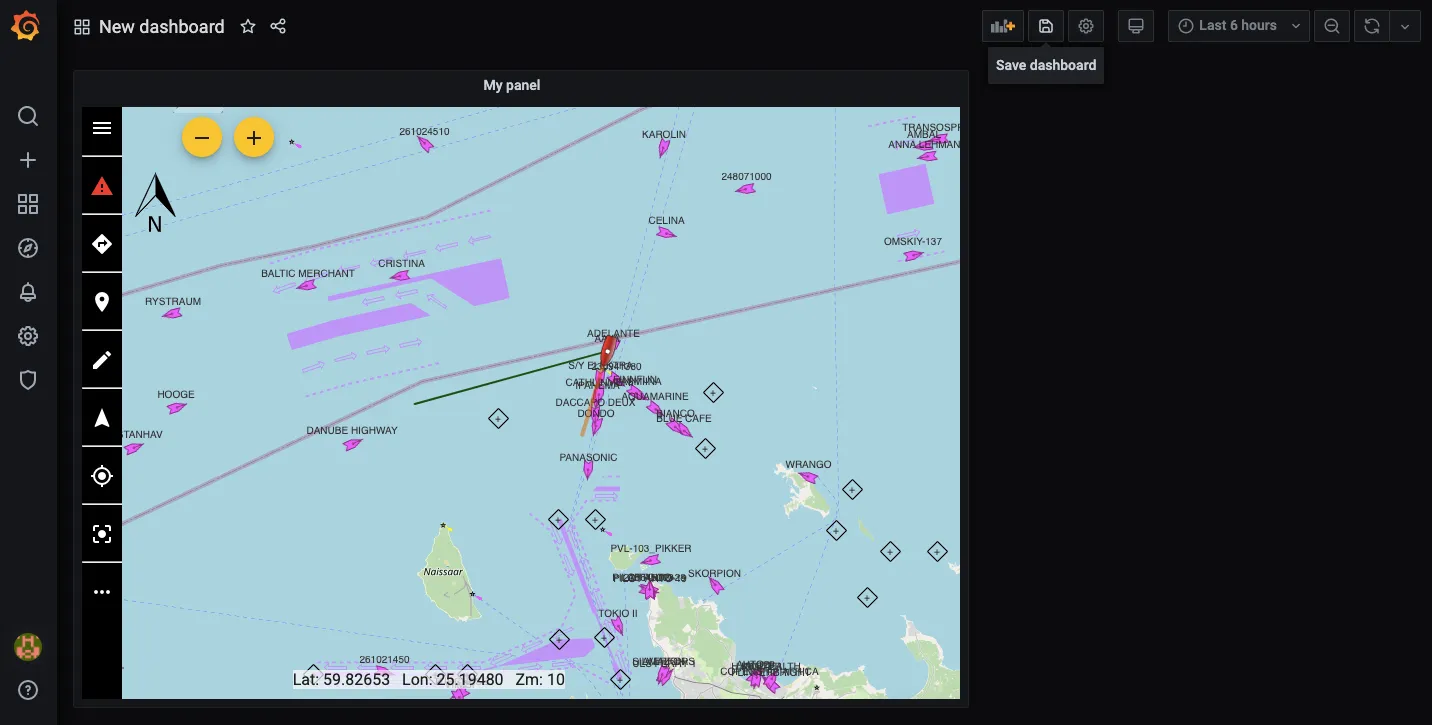Zoom out the map with minus button

(x=202, y=138)
